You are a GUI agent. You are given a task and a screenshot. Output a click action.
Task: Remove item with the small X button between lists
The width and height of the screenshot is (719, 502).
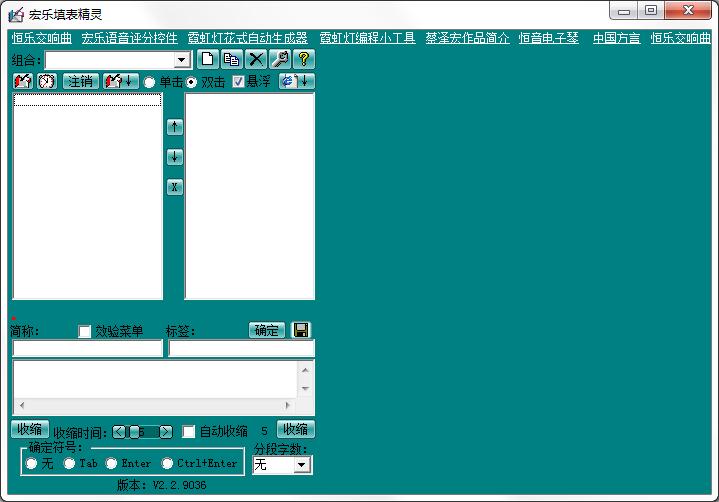tap(175, 187)
